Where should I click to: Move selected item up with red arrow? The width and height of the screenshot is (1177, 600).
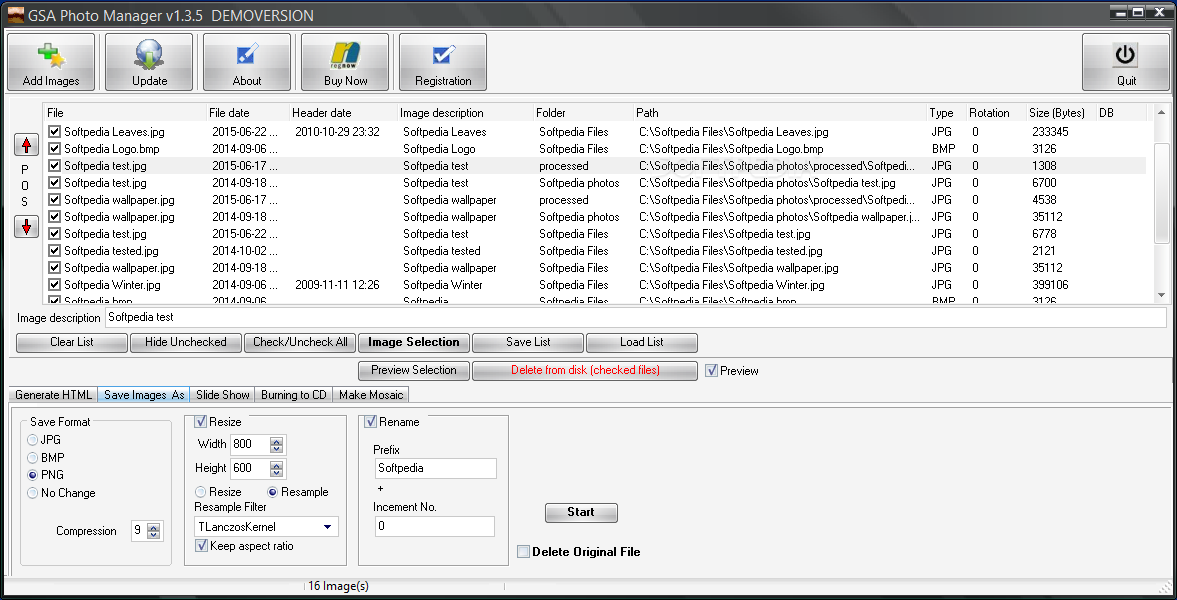pyautogui.click(x=26, y=145)
